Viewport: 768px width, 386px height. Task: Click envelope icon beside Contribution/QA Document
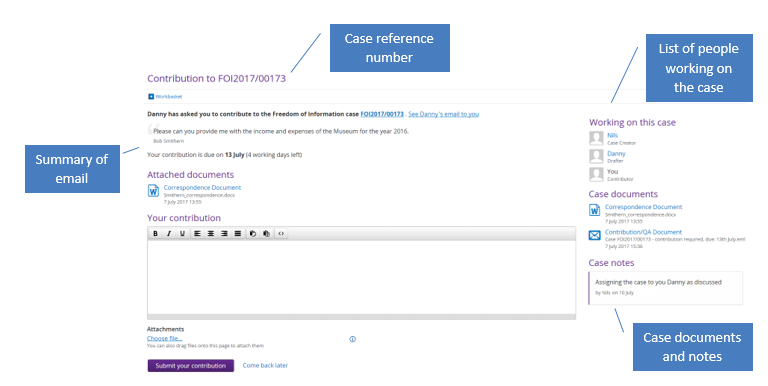[x=595, y=236]
